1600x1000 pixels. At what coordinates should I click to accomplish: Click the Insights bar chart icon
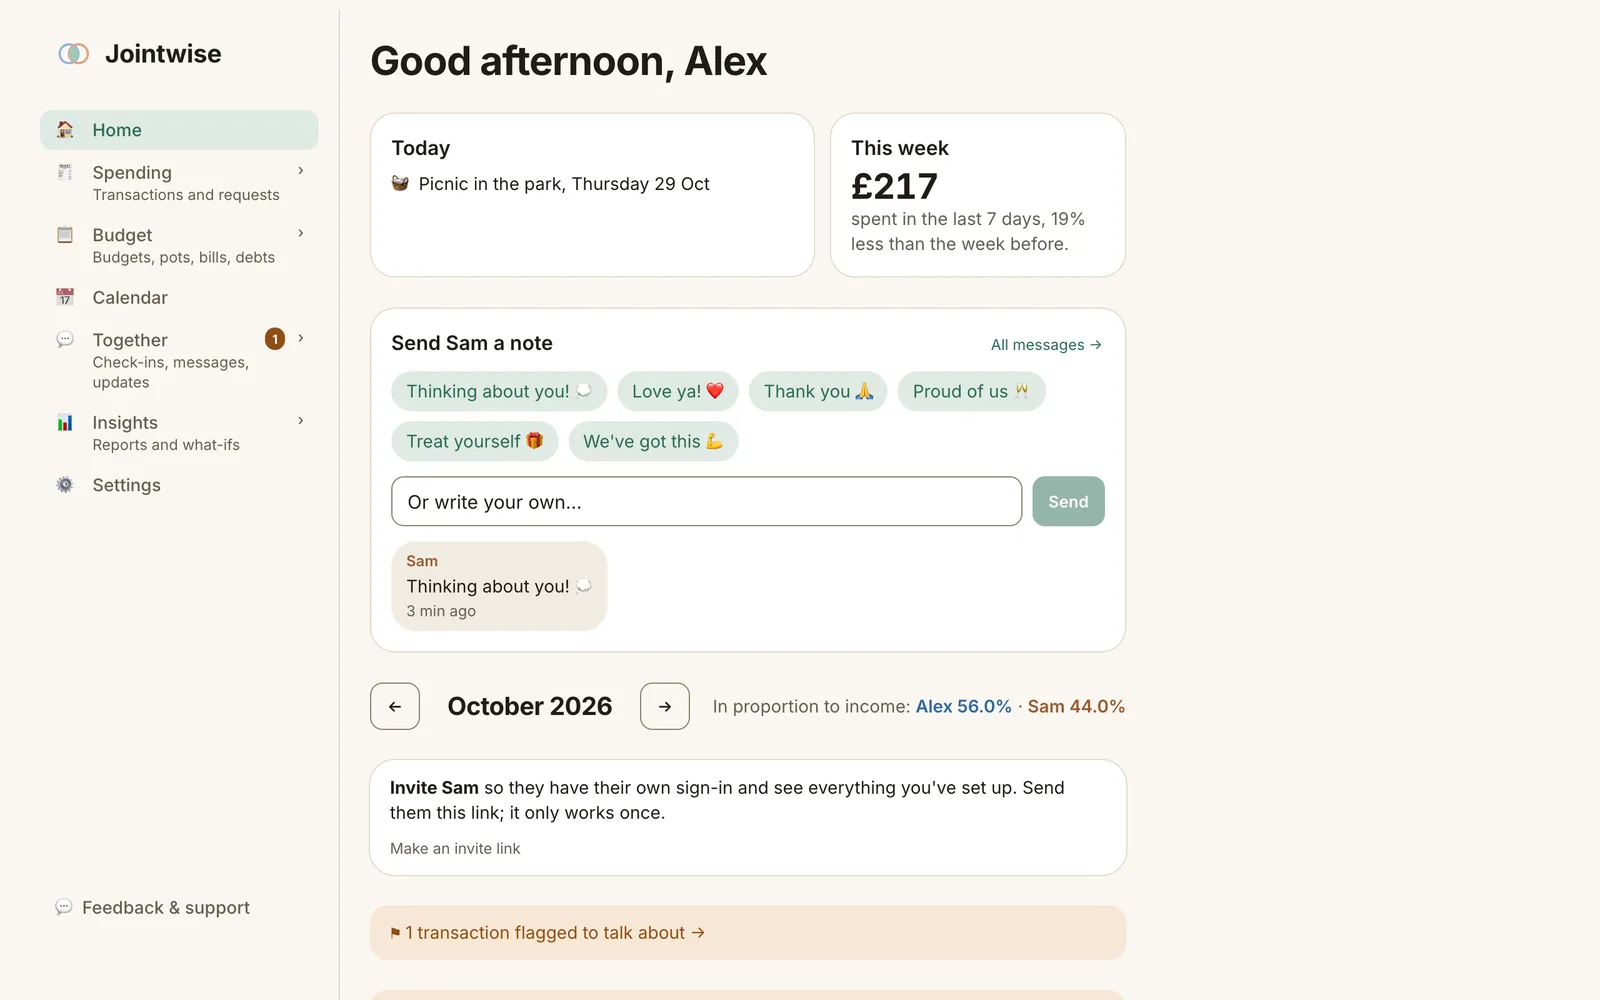pyautogui.click(x=65, y=422)
